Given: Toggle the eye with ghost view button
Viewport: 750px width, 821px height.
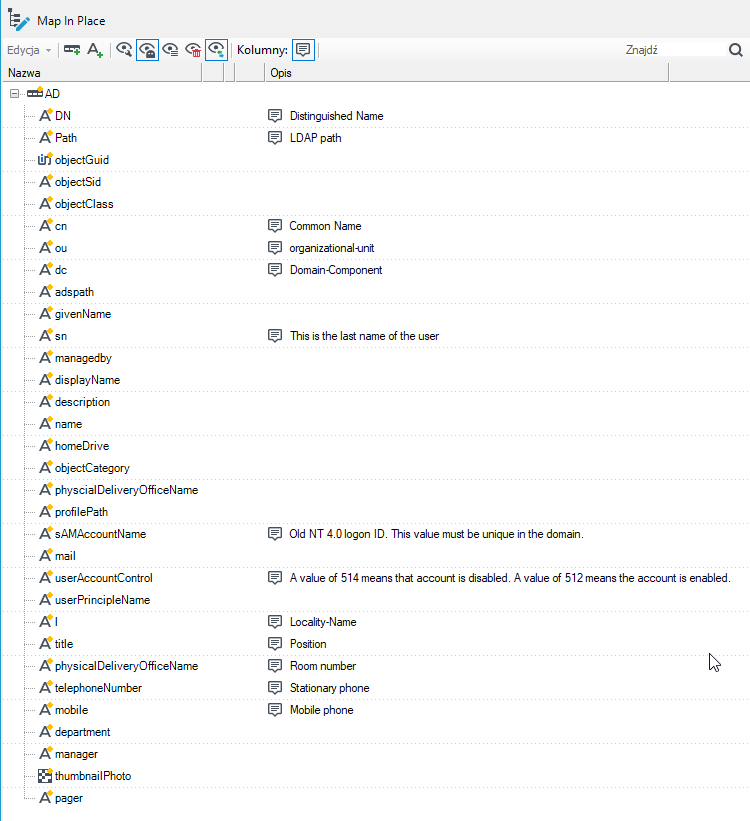Looking at the screenshot, I should [147, 50].
